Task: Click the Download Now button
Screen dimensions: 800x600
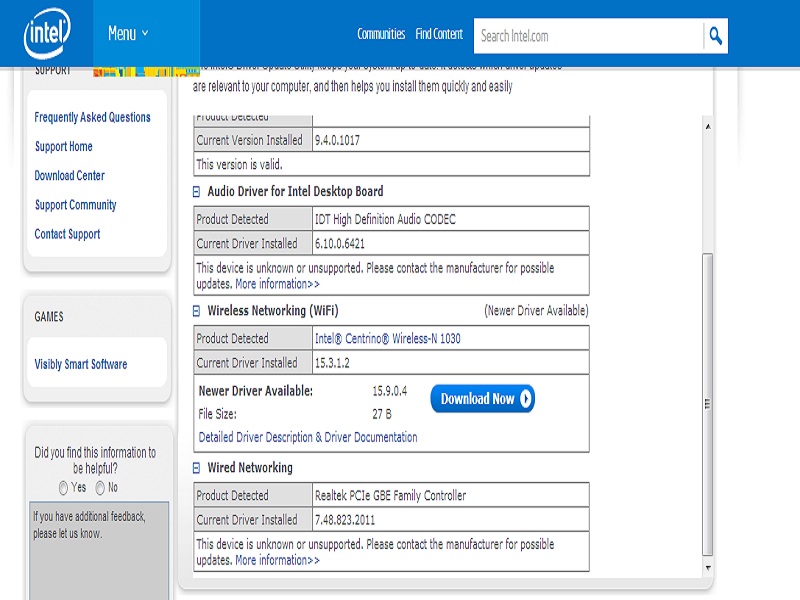Action: (x=482, y=399)
